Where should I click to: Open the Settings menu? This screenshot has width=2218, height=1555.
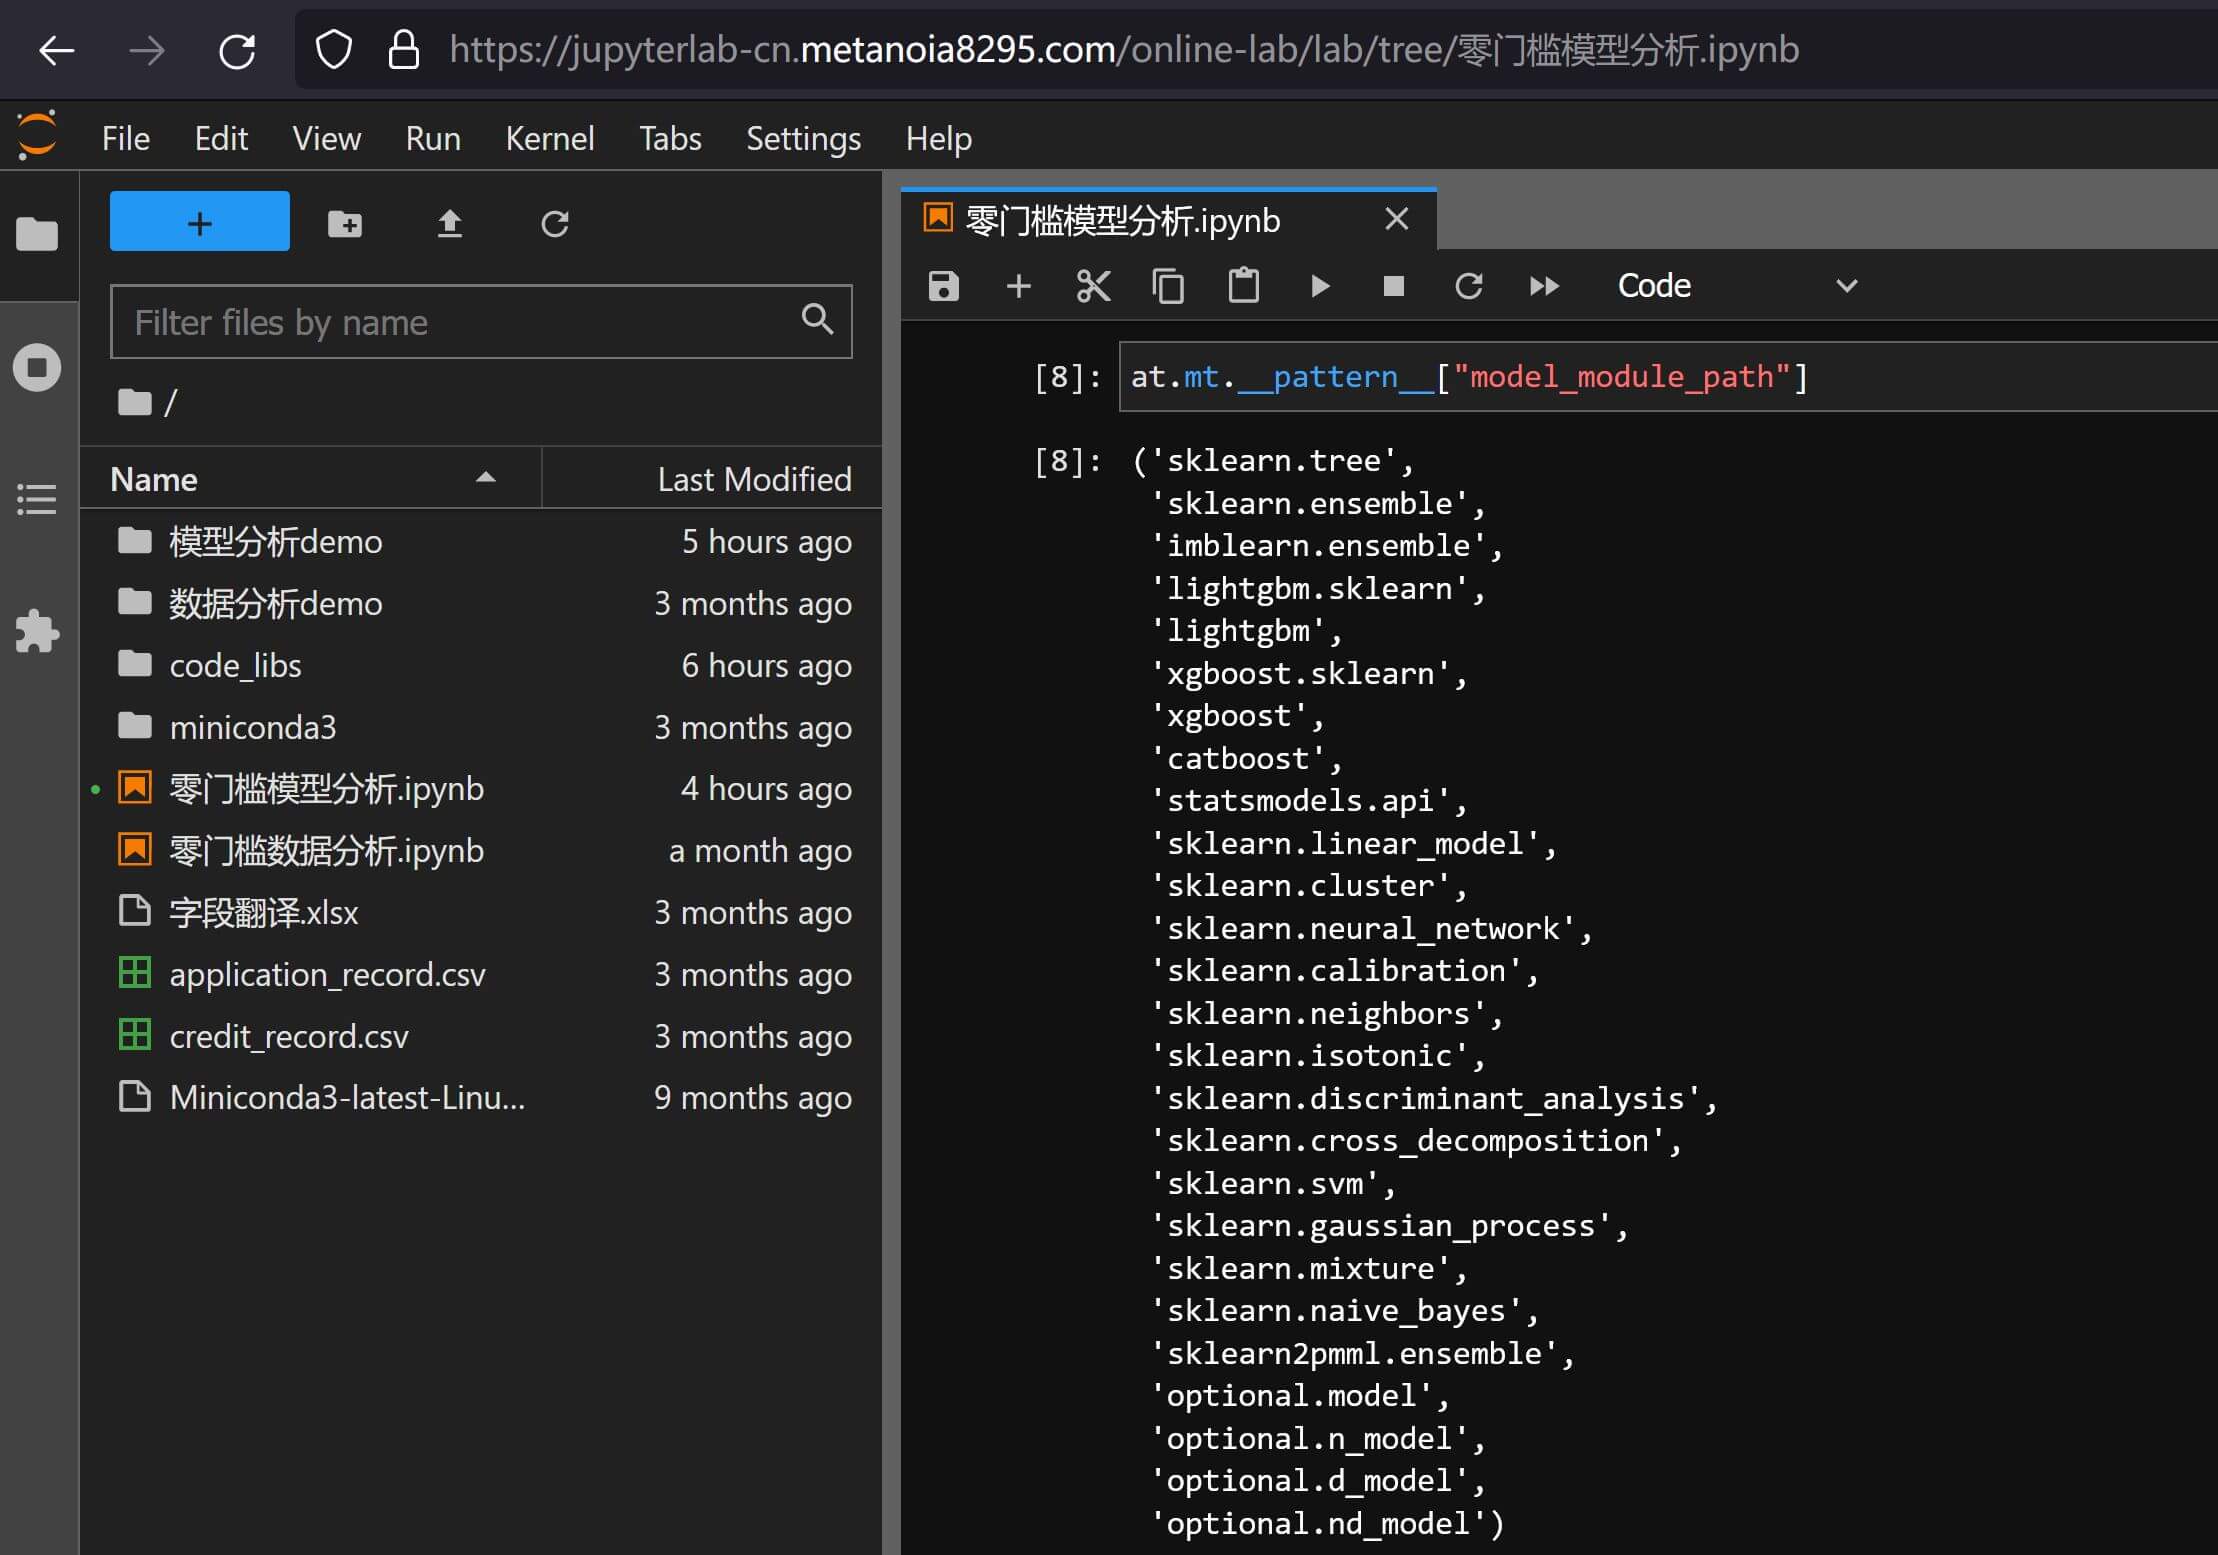click(x=803, y=138)
